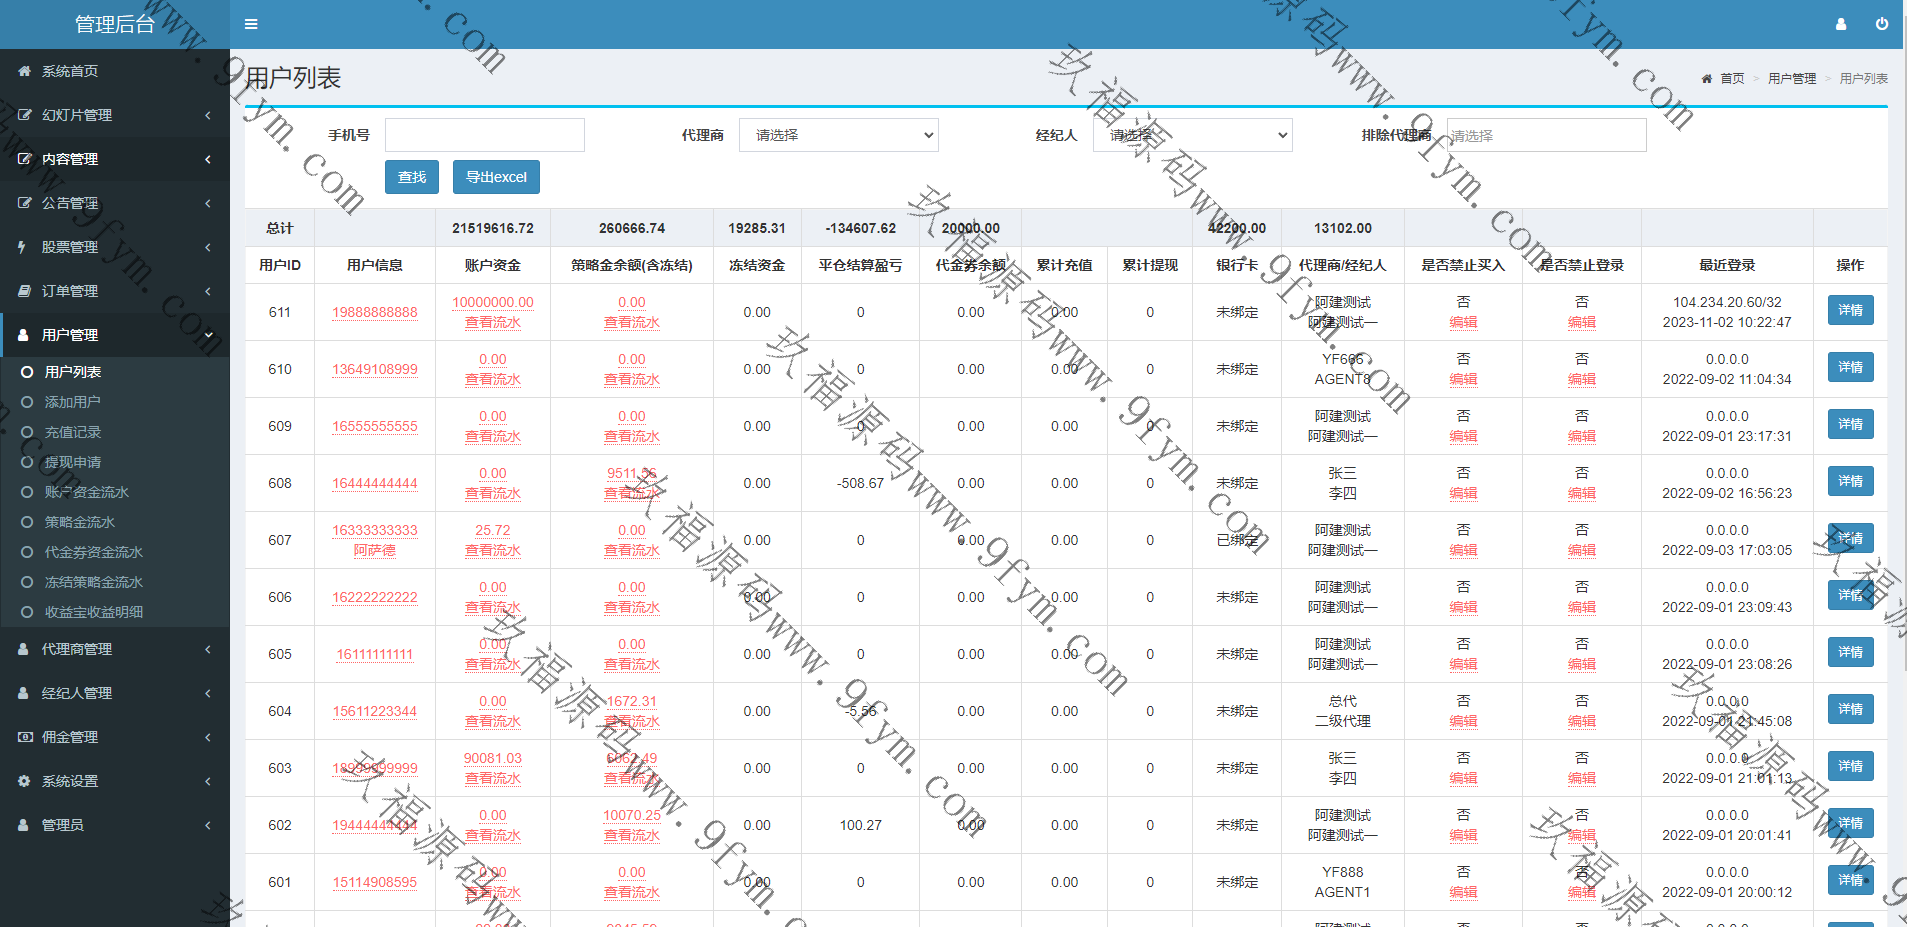
Task: Click the 手机号 input field
Action: click(x=485, y=135)
